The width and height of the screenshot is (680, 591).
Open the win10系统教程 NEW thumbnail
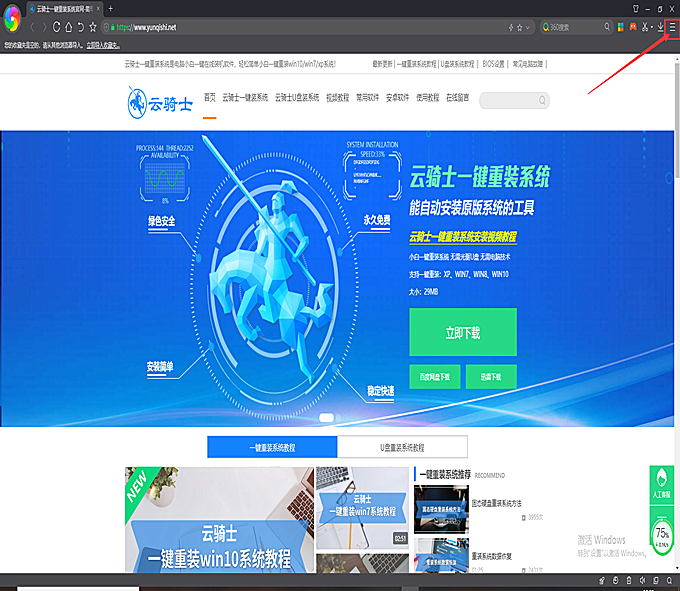(219, 519)
